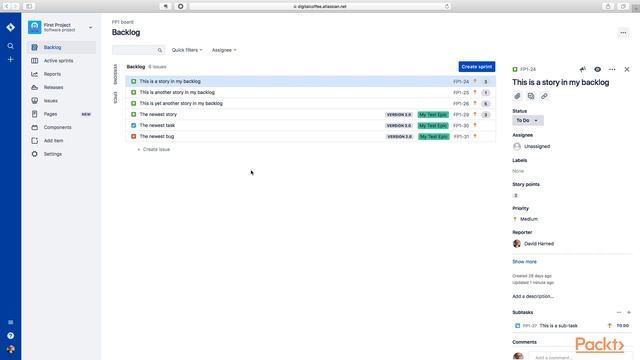
Task: Click My Test Epic tag on The newest bug
Action: (x=433, y=137)
